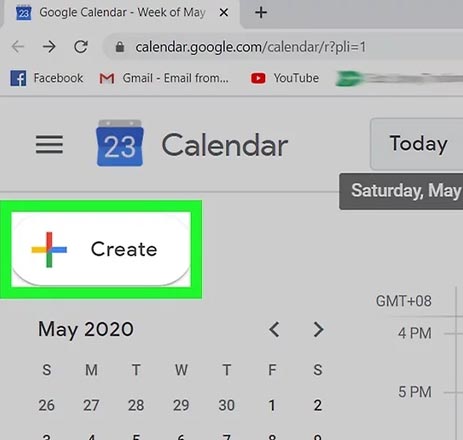This screenshot has height=440, width=463.
Task: Open the YouTube bookmark
Action: [285, 78]
